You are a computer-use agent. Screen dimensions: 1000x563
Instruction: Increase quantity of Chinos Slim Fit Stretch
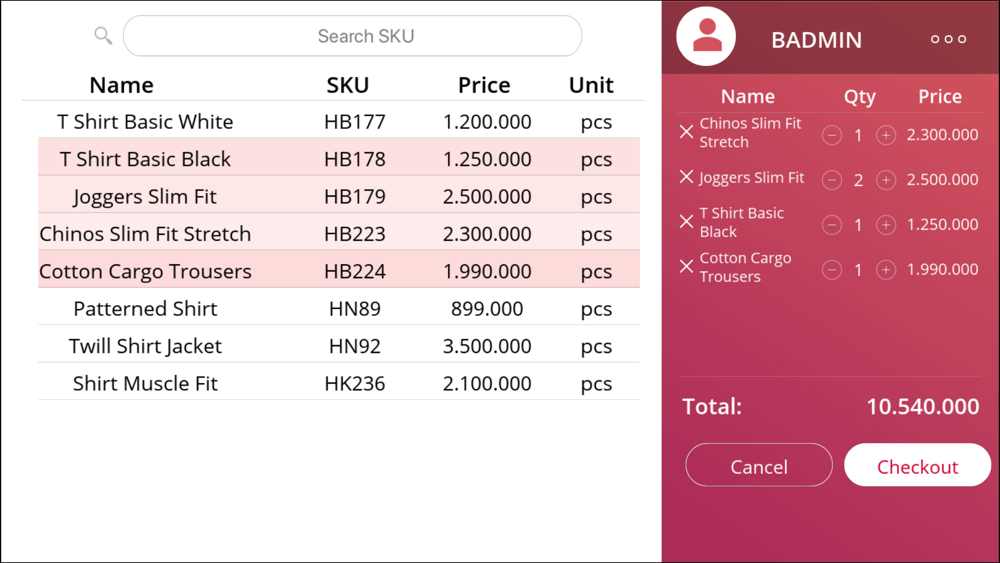886,135
